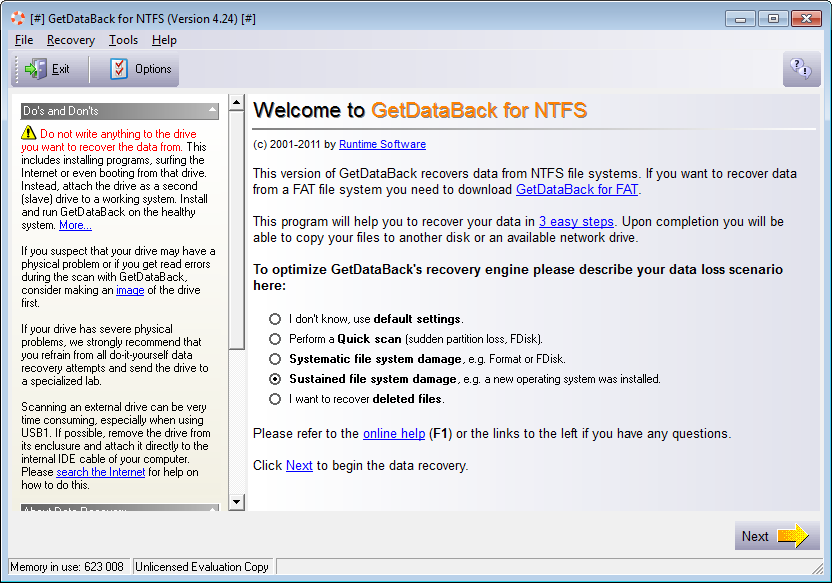Screen dimensions: 832x583
Task: Click the 'search the Internet' link
Action: click(x=100, y=472)
